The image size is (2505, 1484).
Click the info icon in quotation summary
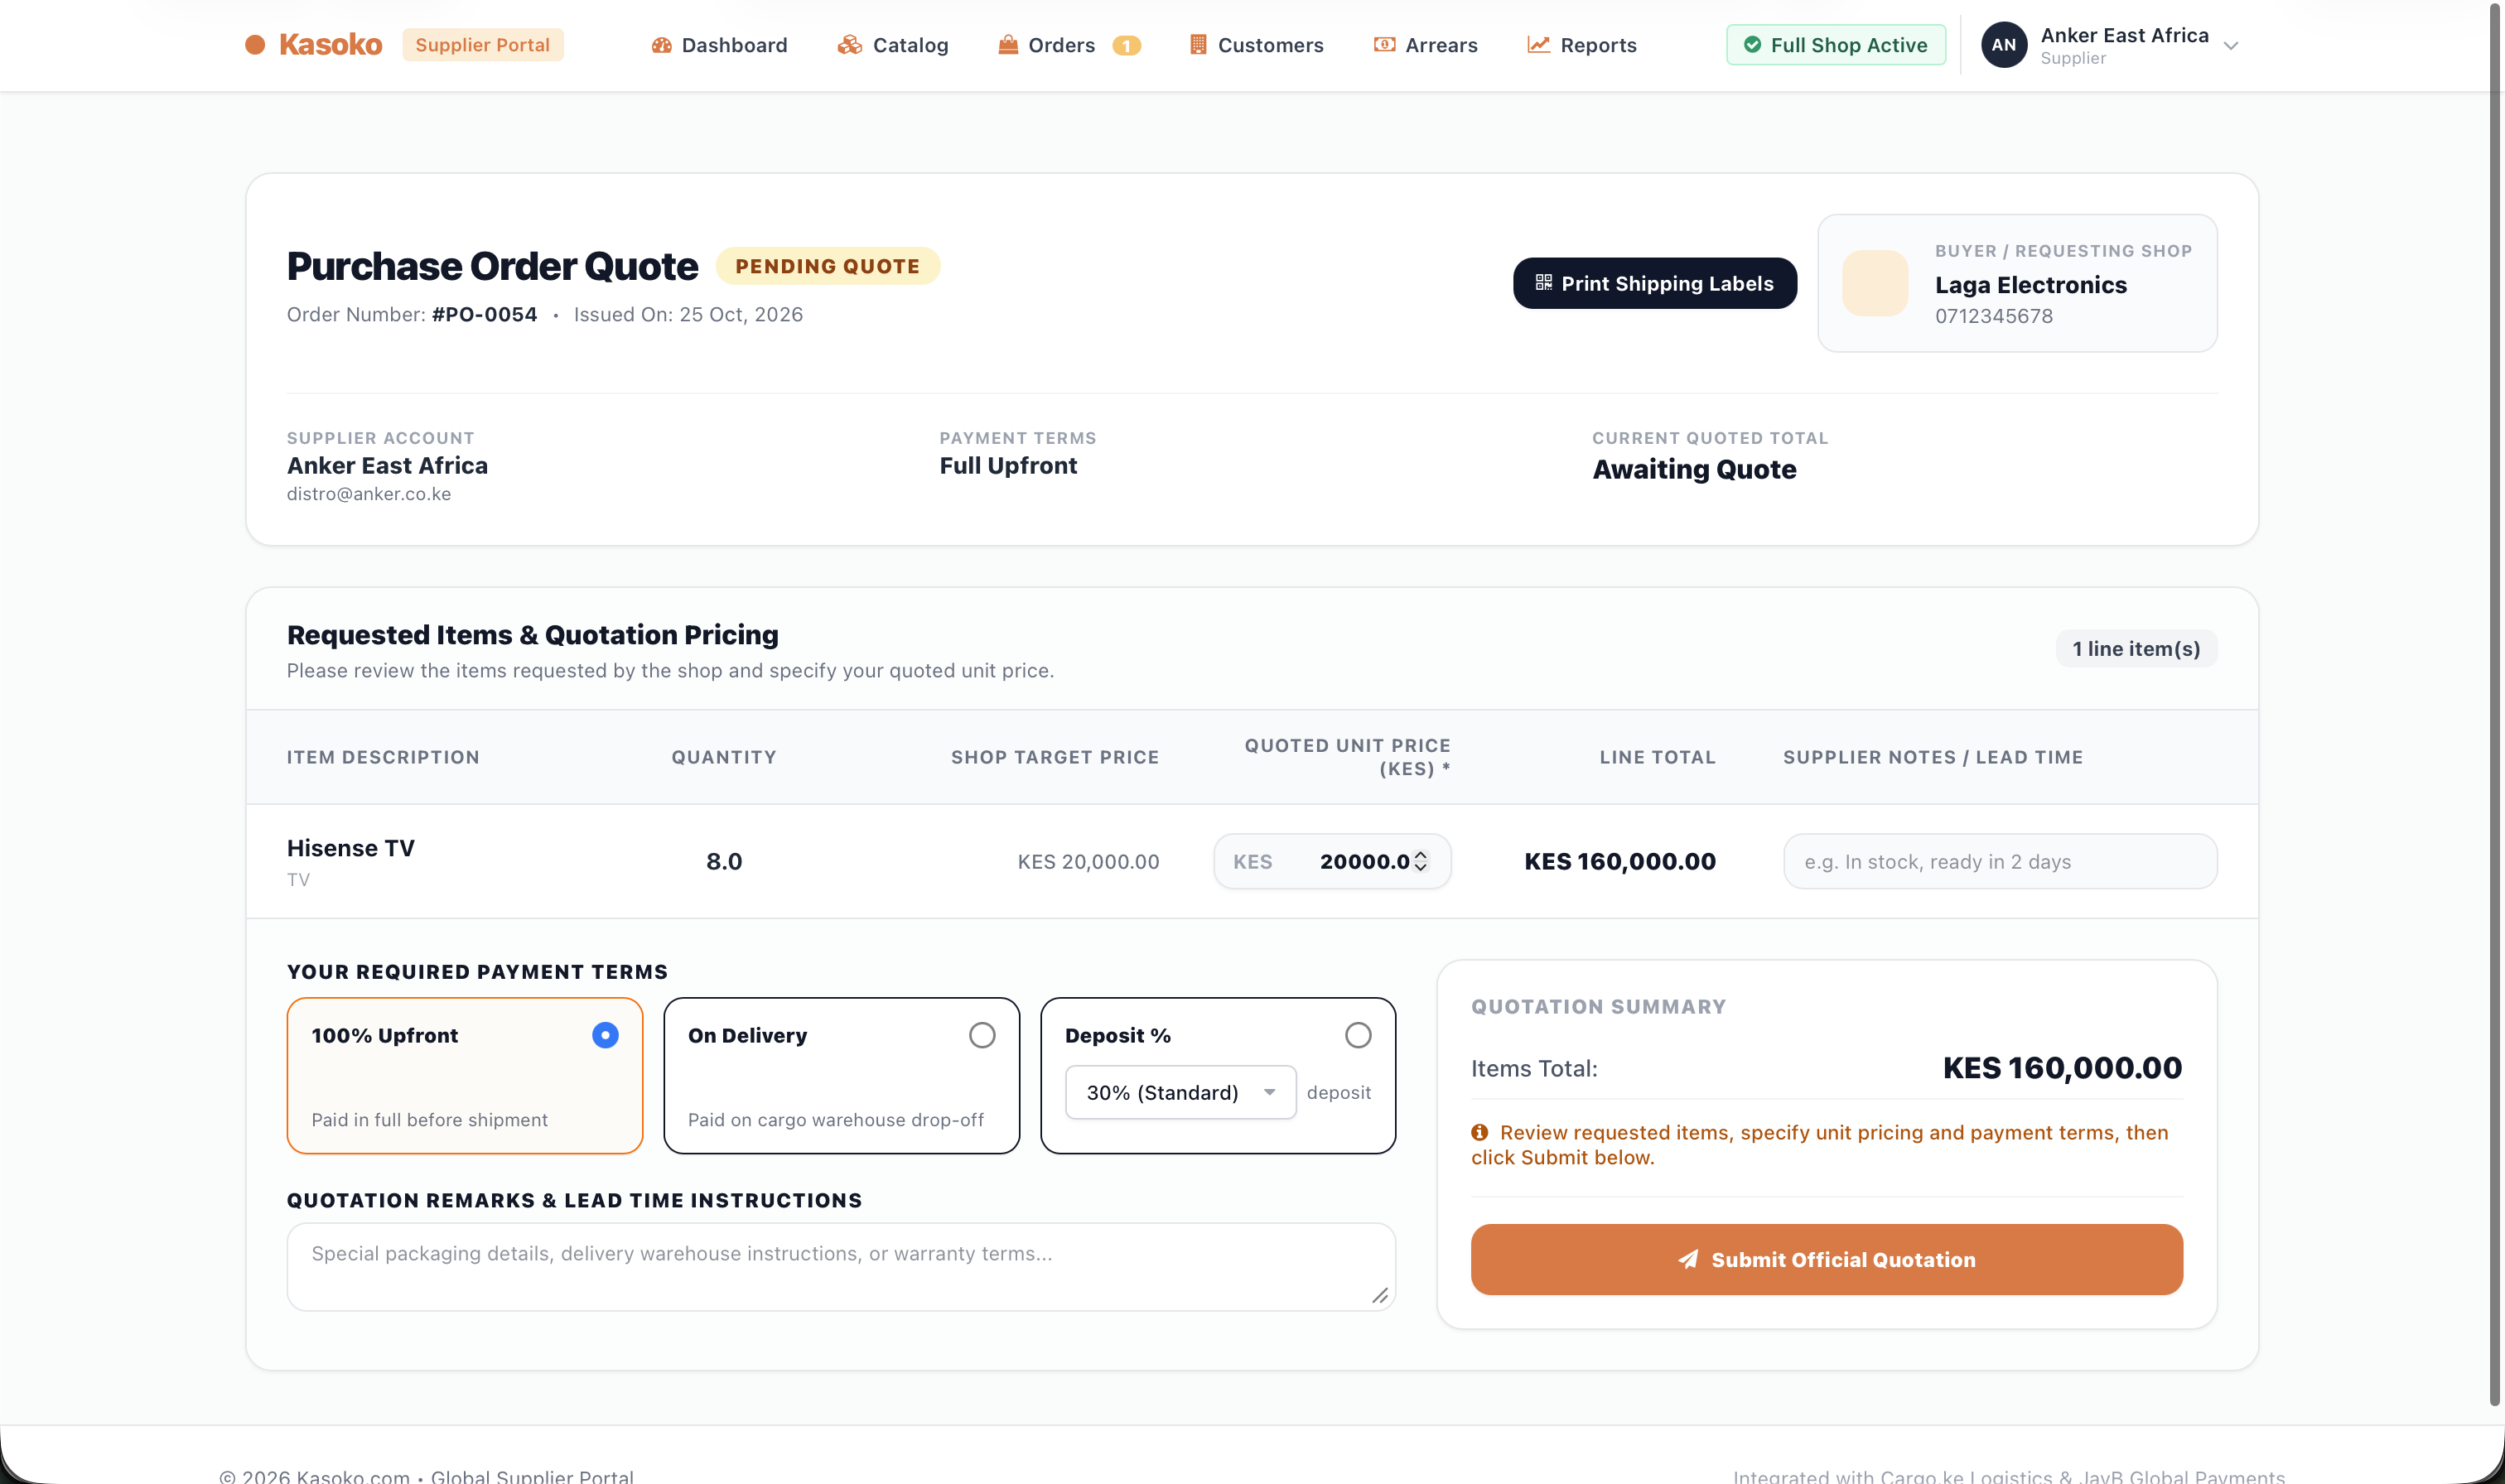click(x=1480, y=1132)
